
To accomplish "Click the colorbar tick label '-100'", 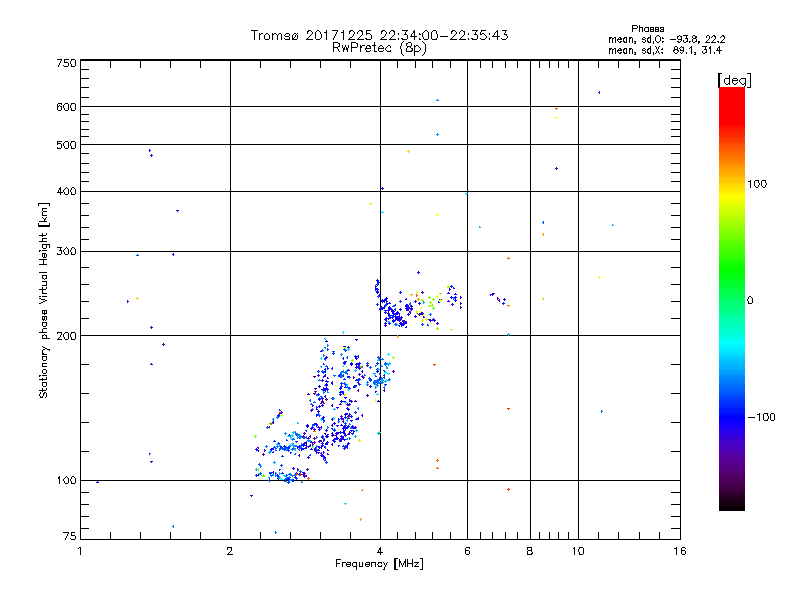I will click(761, 417).
